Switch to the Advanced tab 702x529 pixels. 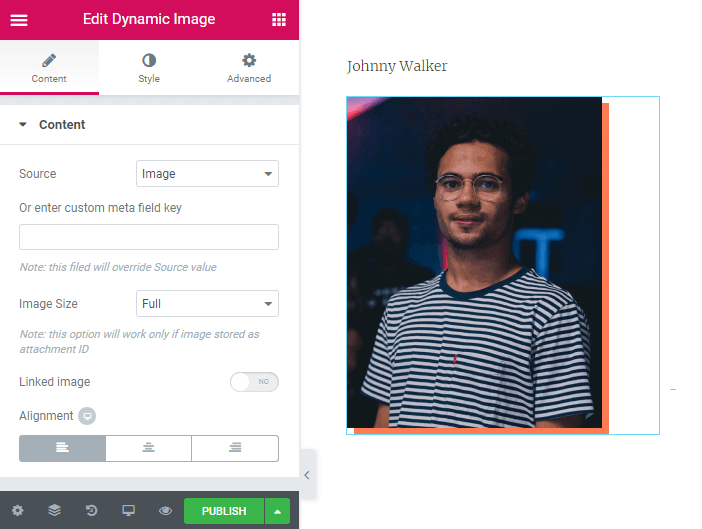click(249, 68)
